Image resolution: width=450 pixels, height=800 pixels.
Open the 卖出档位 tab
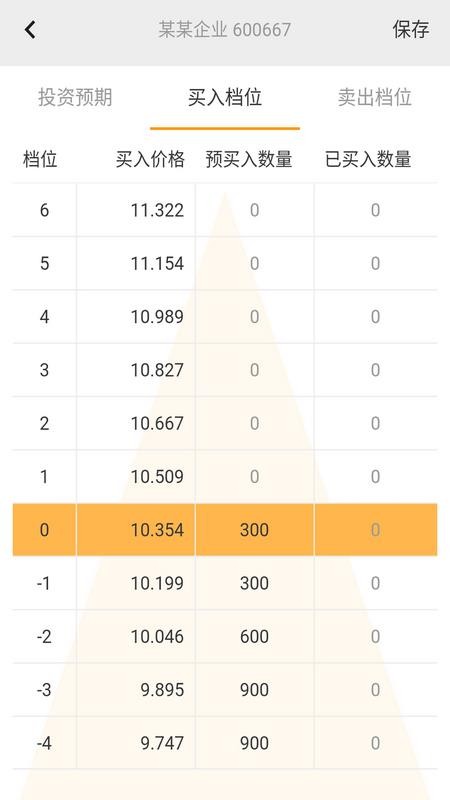(x=374, y=97)
